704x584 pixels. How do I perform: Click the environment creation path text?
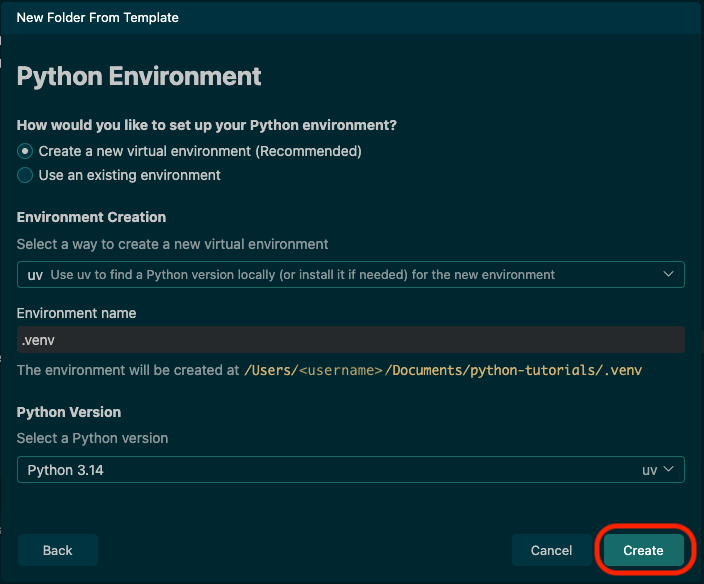coord(443,370)
